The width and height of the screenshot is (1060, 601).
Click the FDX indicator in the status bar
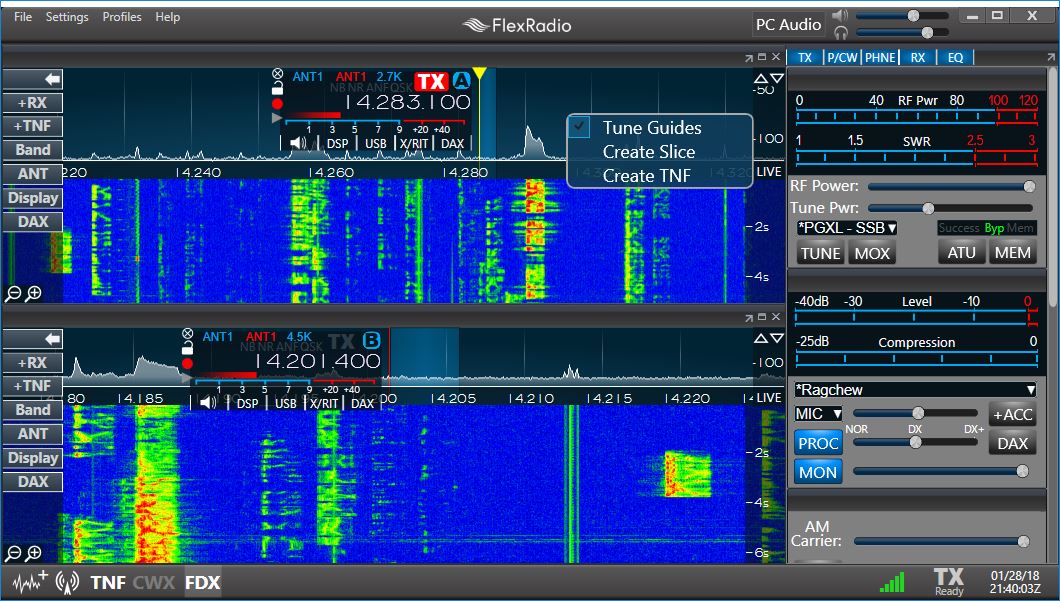pos(203,582)
